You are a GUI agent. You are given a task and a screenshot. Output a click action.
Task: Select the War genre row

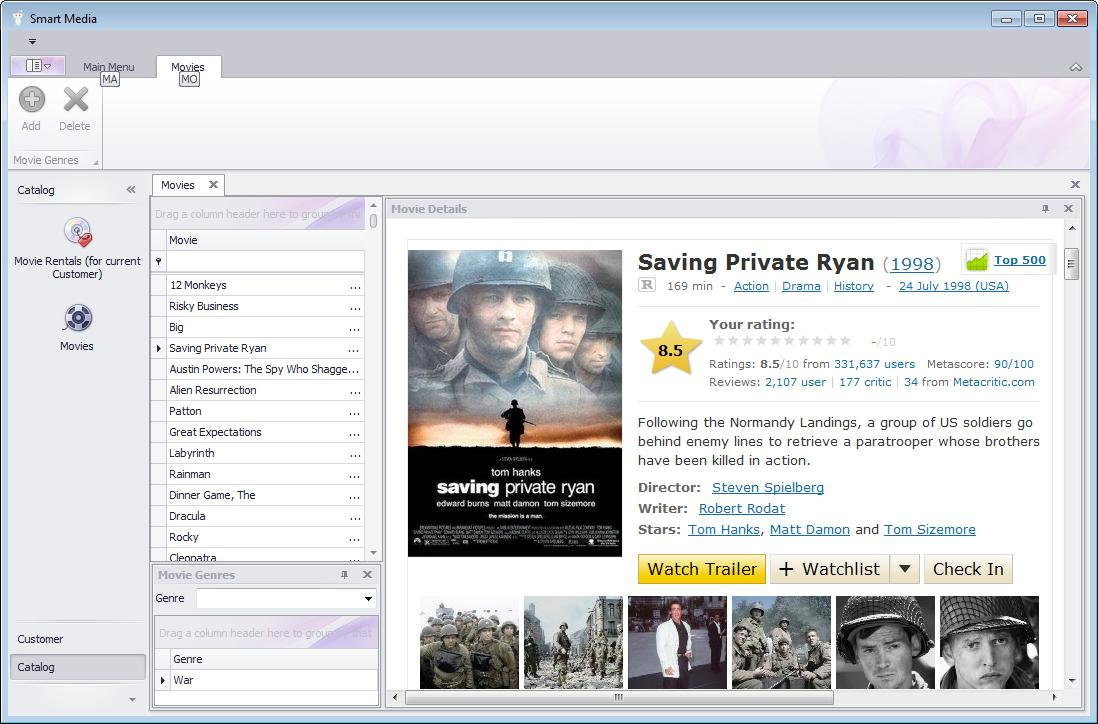266,680
